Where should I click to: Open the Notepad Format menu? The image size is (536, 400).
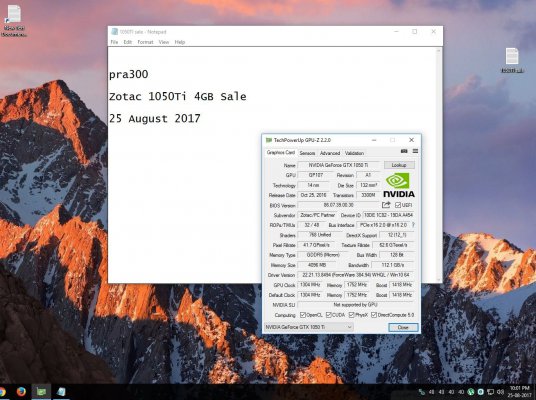point(145,42)
